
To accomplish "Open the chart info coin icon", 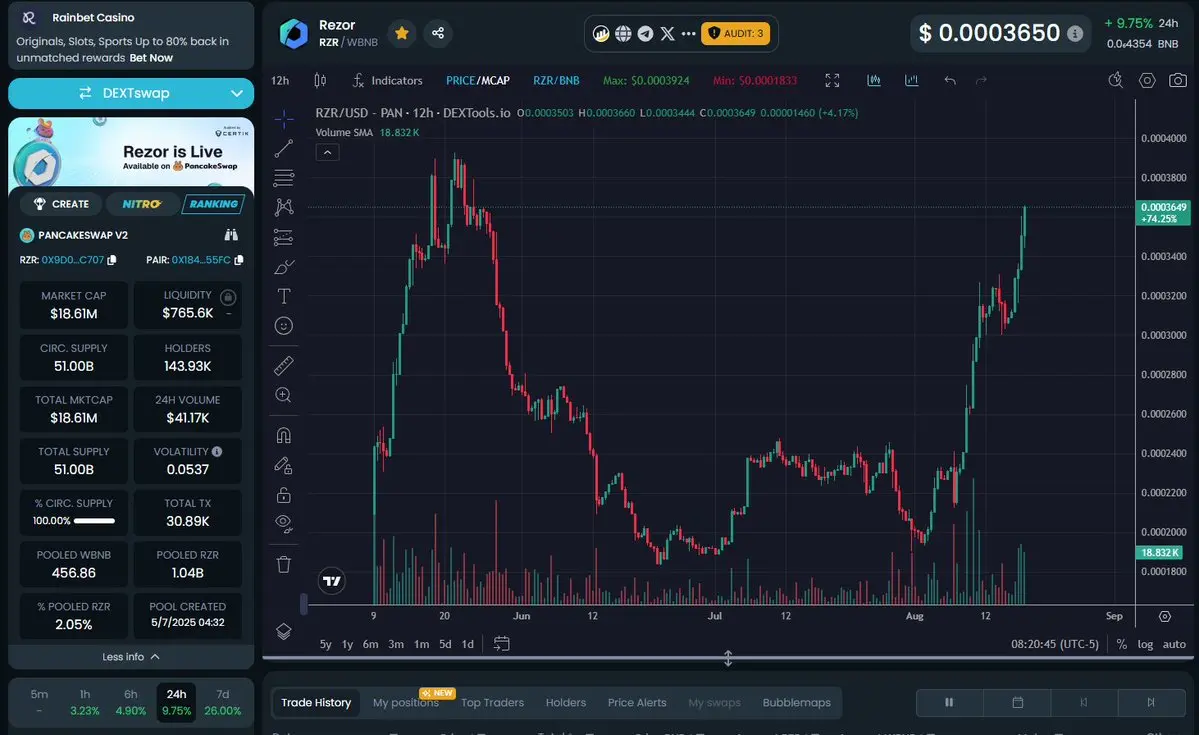I will coord(601,34).
